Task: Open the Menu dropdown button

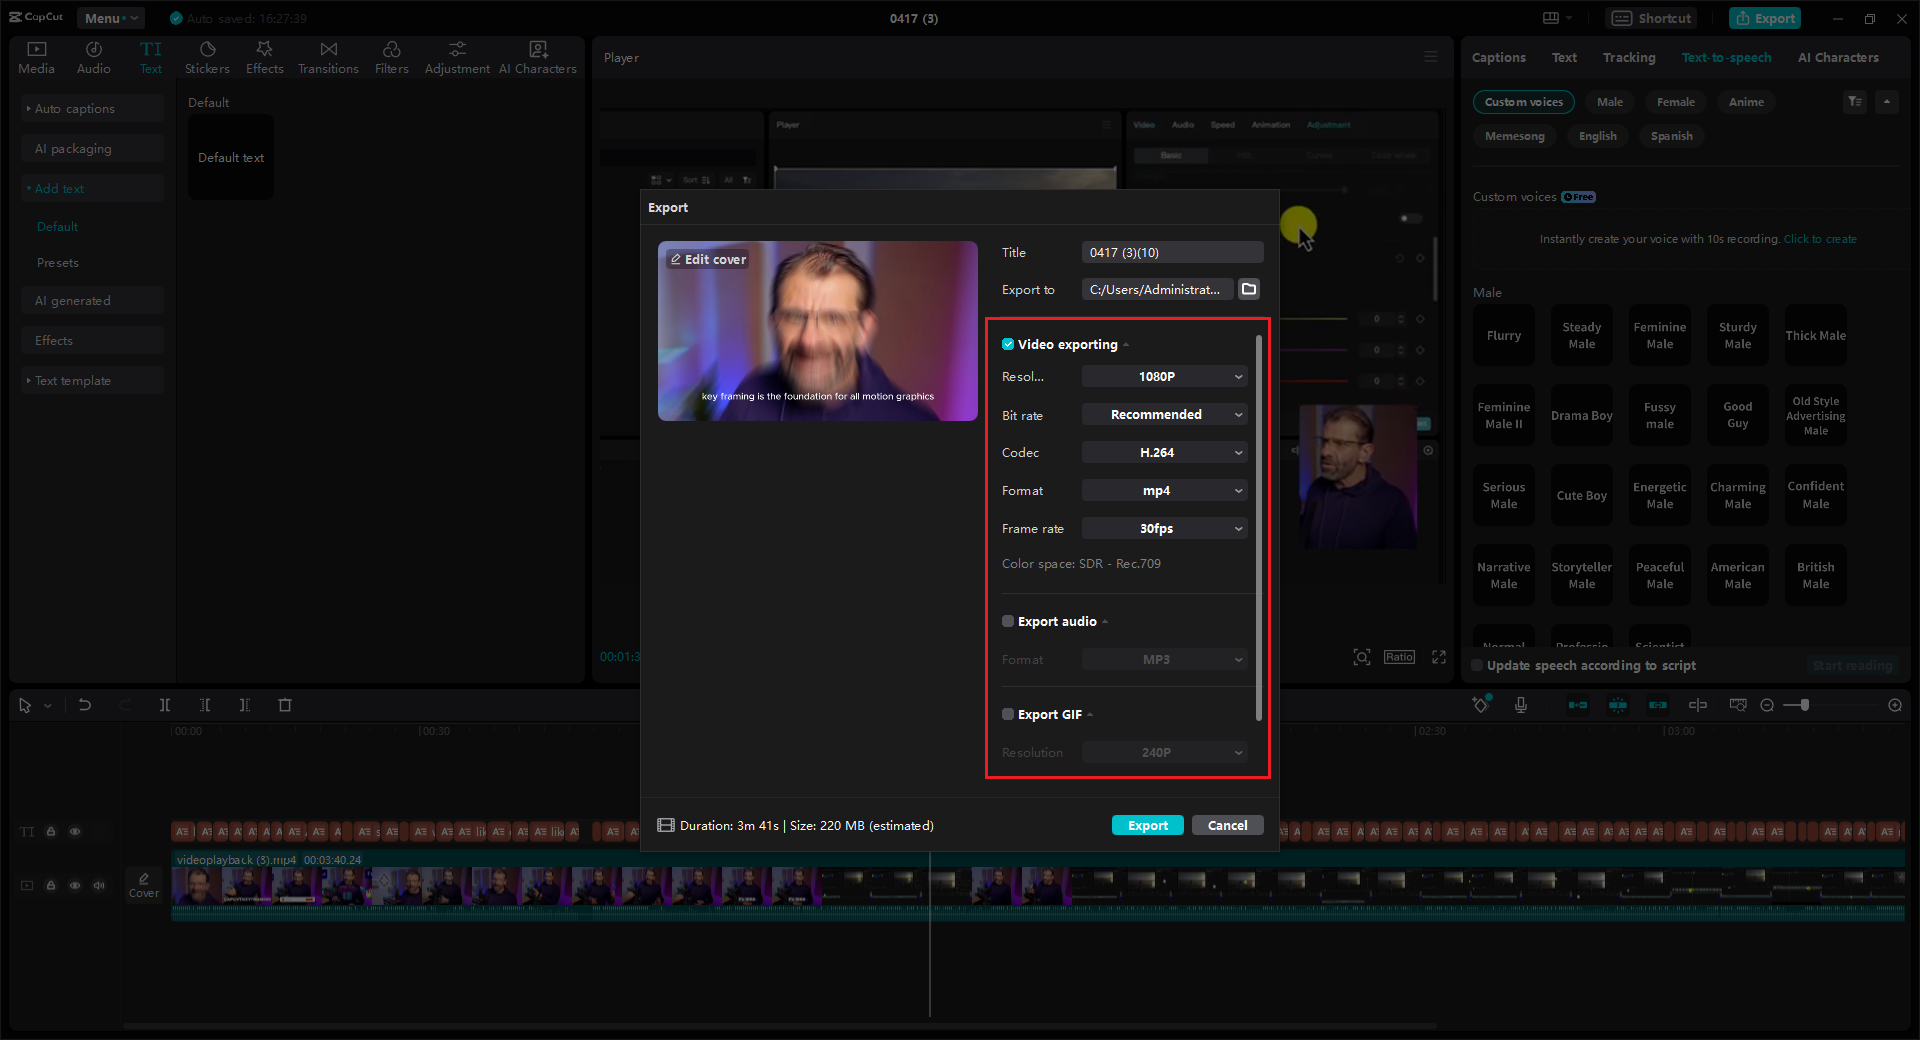Action: tap(110, 17)
